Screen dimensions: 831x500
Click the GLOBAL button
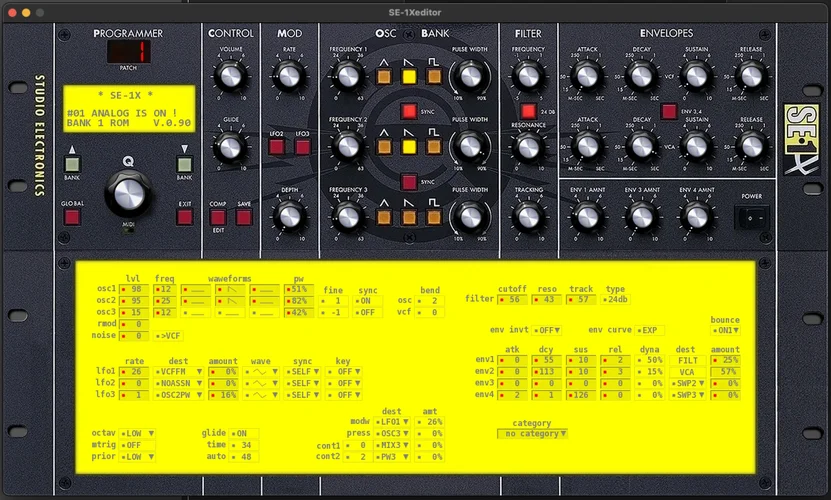click(72, 217)
